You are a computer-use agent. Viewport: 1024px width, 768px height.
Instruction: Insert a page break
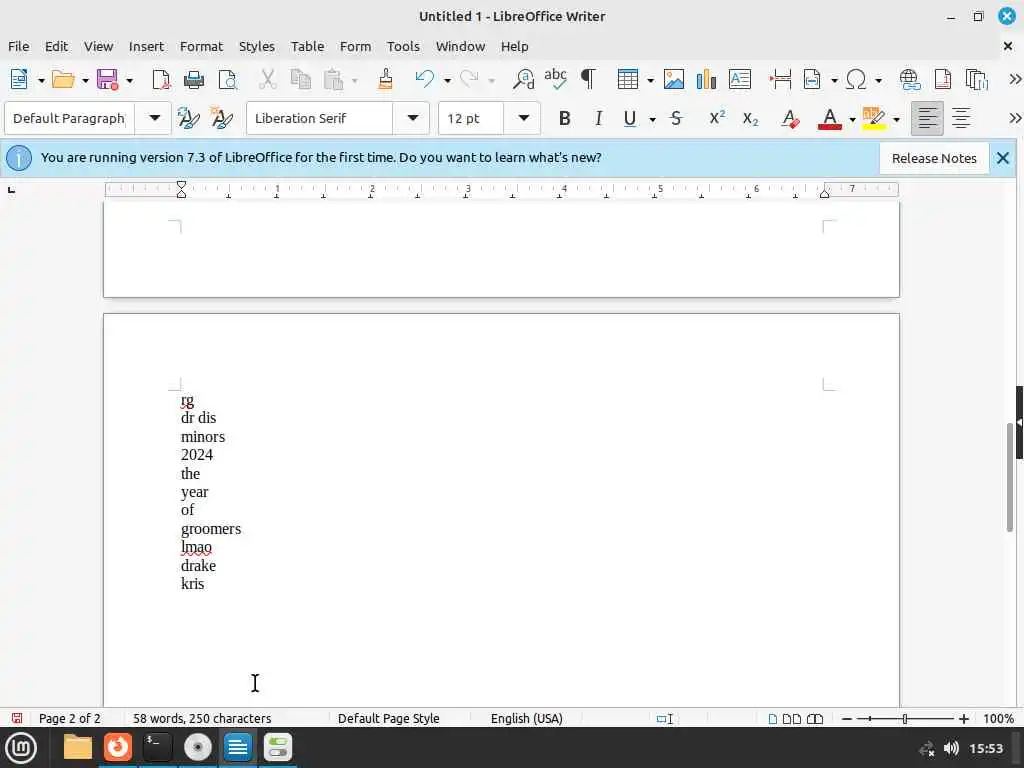(780, 79)
